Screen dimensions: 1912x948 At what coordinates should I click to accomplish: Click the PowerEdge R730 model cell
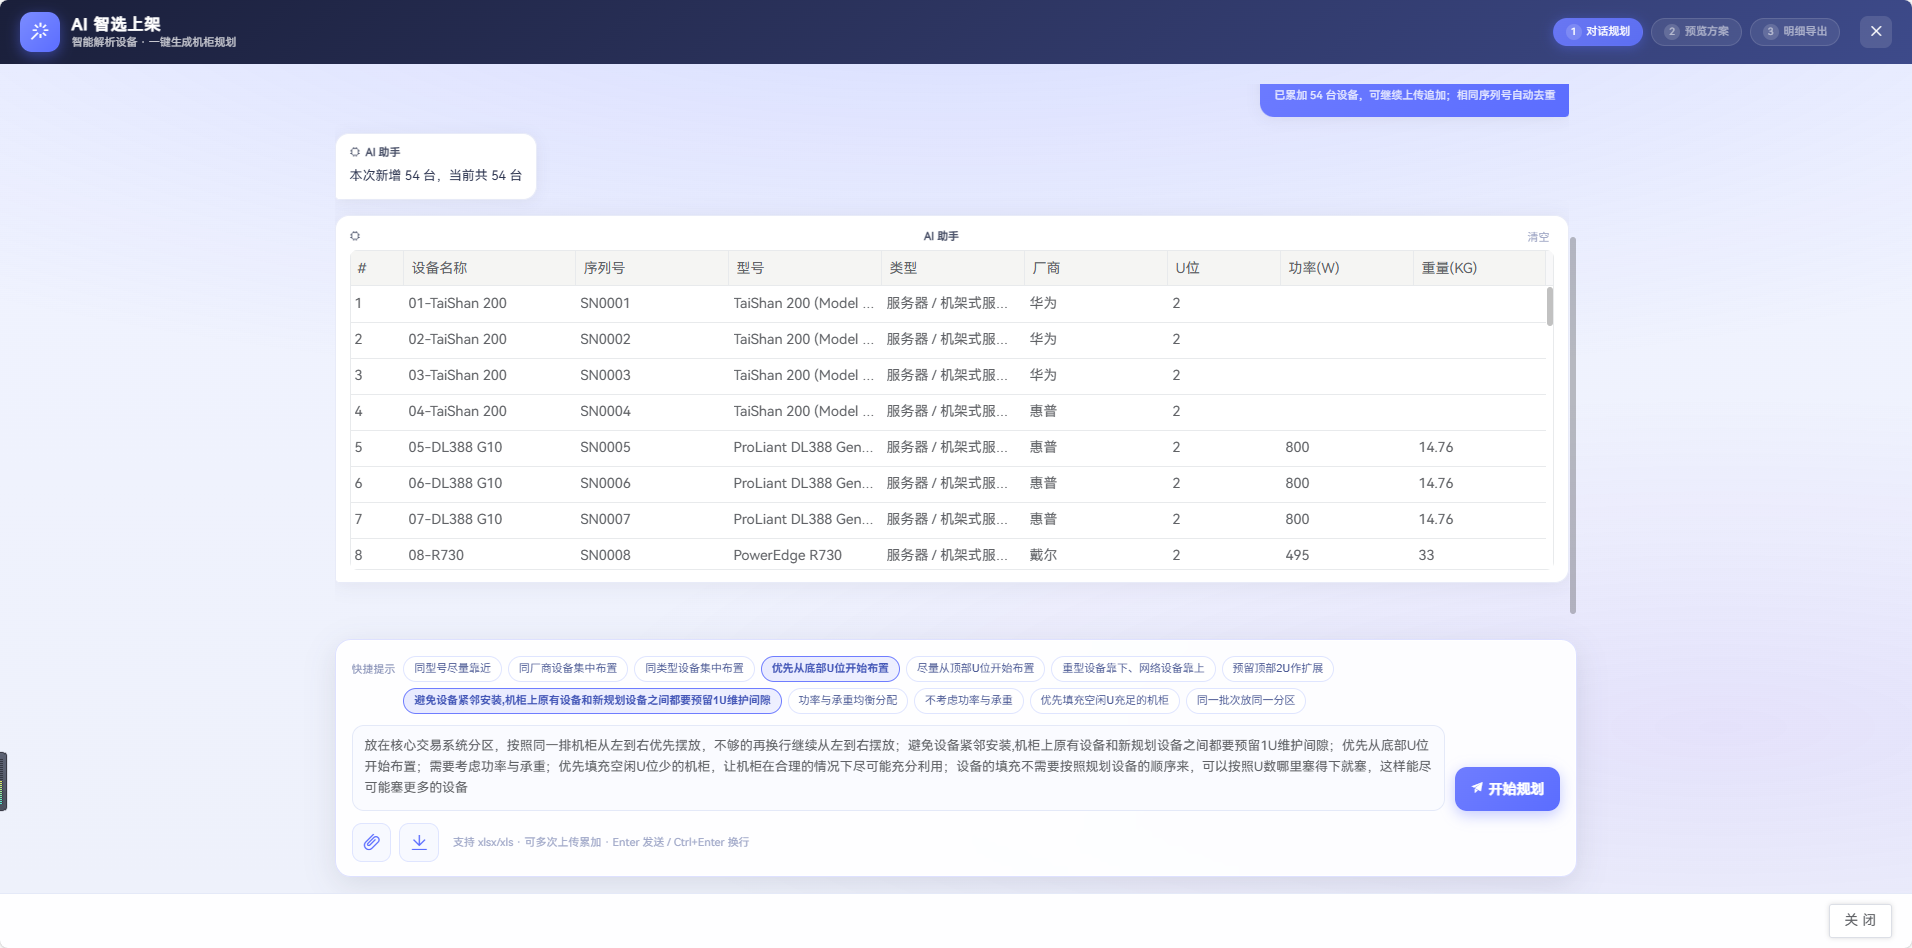pyautogui.click(x=788, y=555)
